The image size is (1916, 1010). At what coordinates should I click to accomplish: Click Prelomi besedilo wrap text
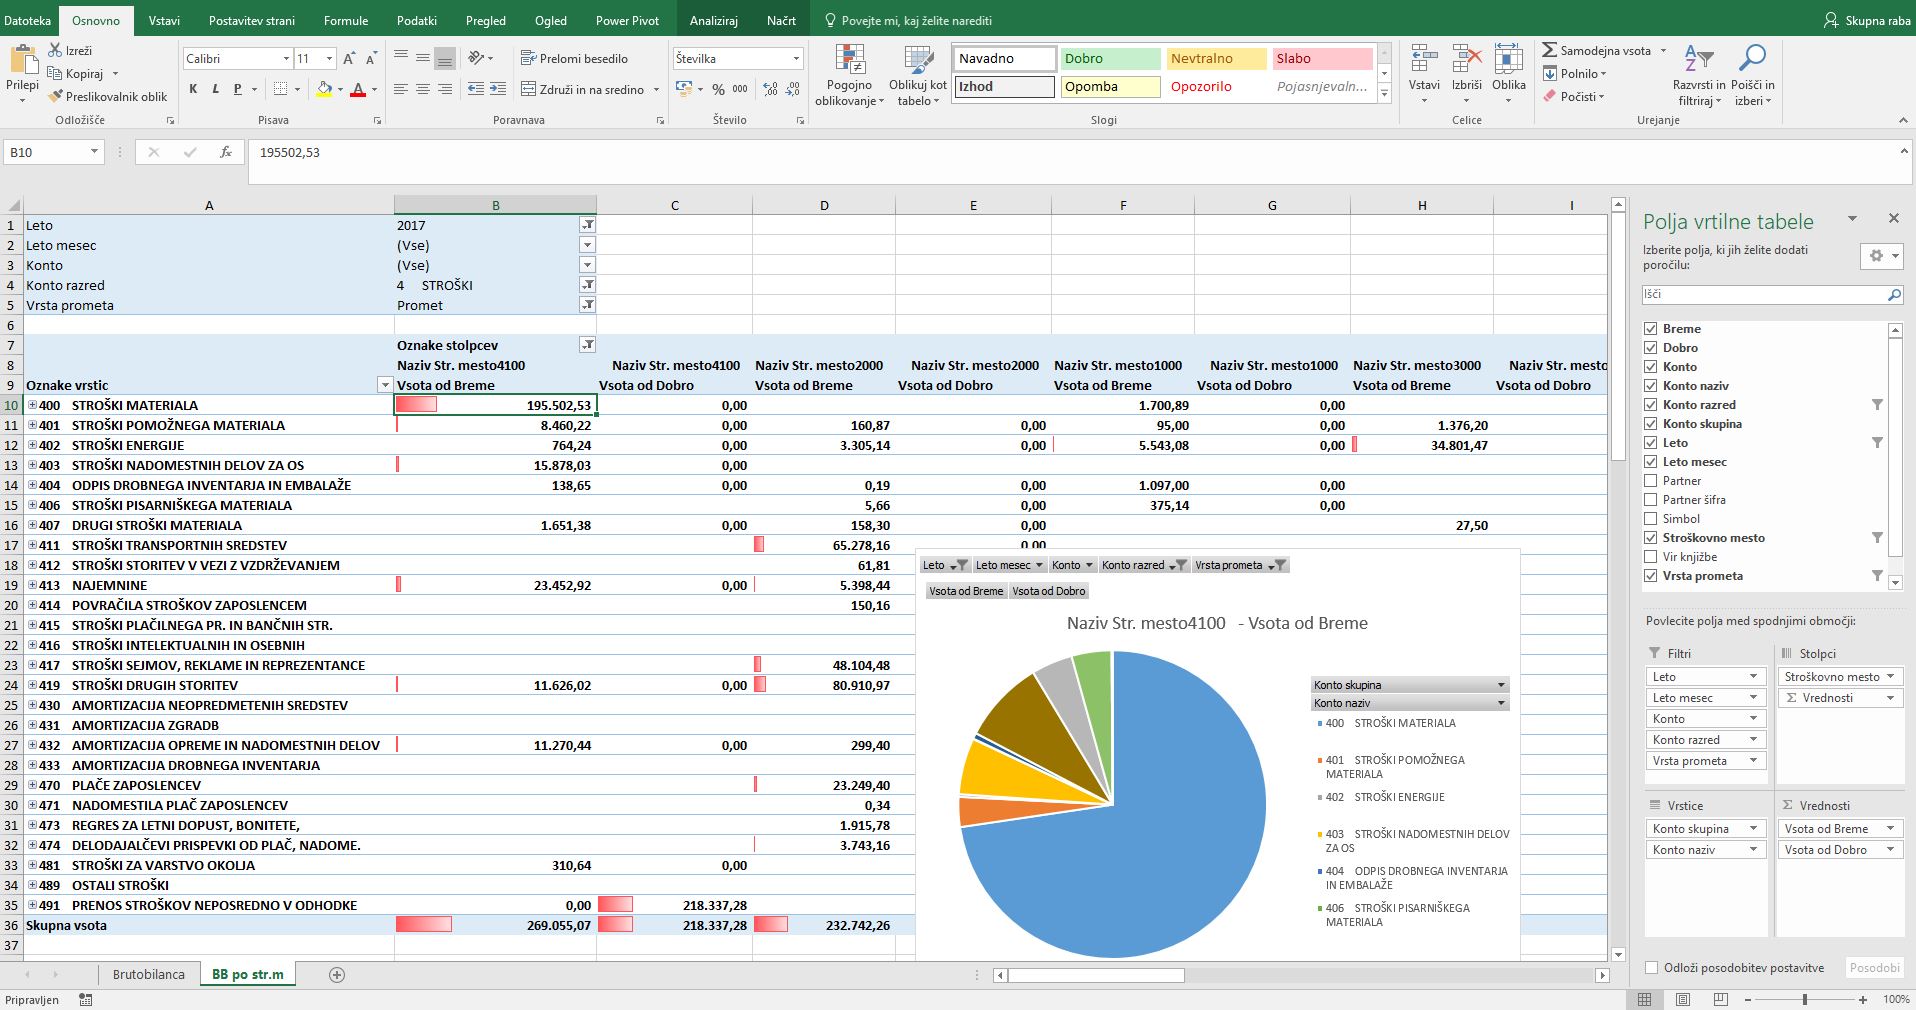tap(575, 58)
